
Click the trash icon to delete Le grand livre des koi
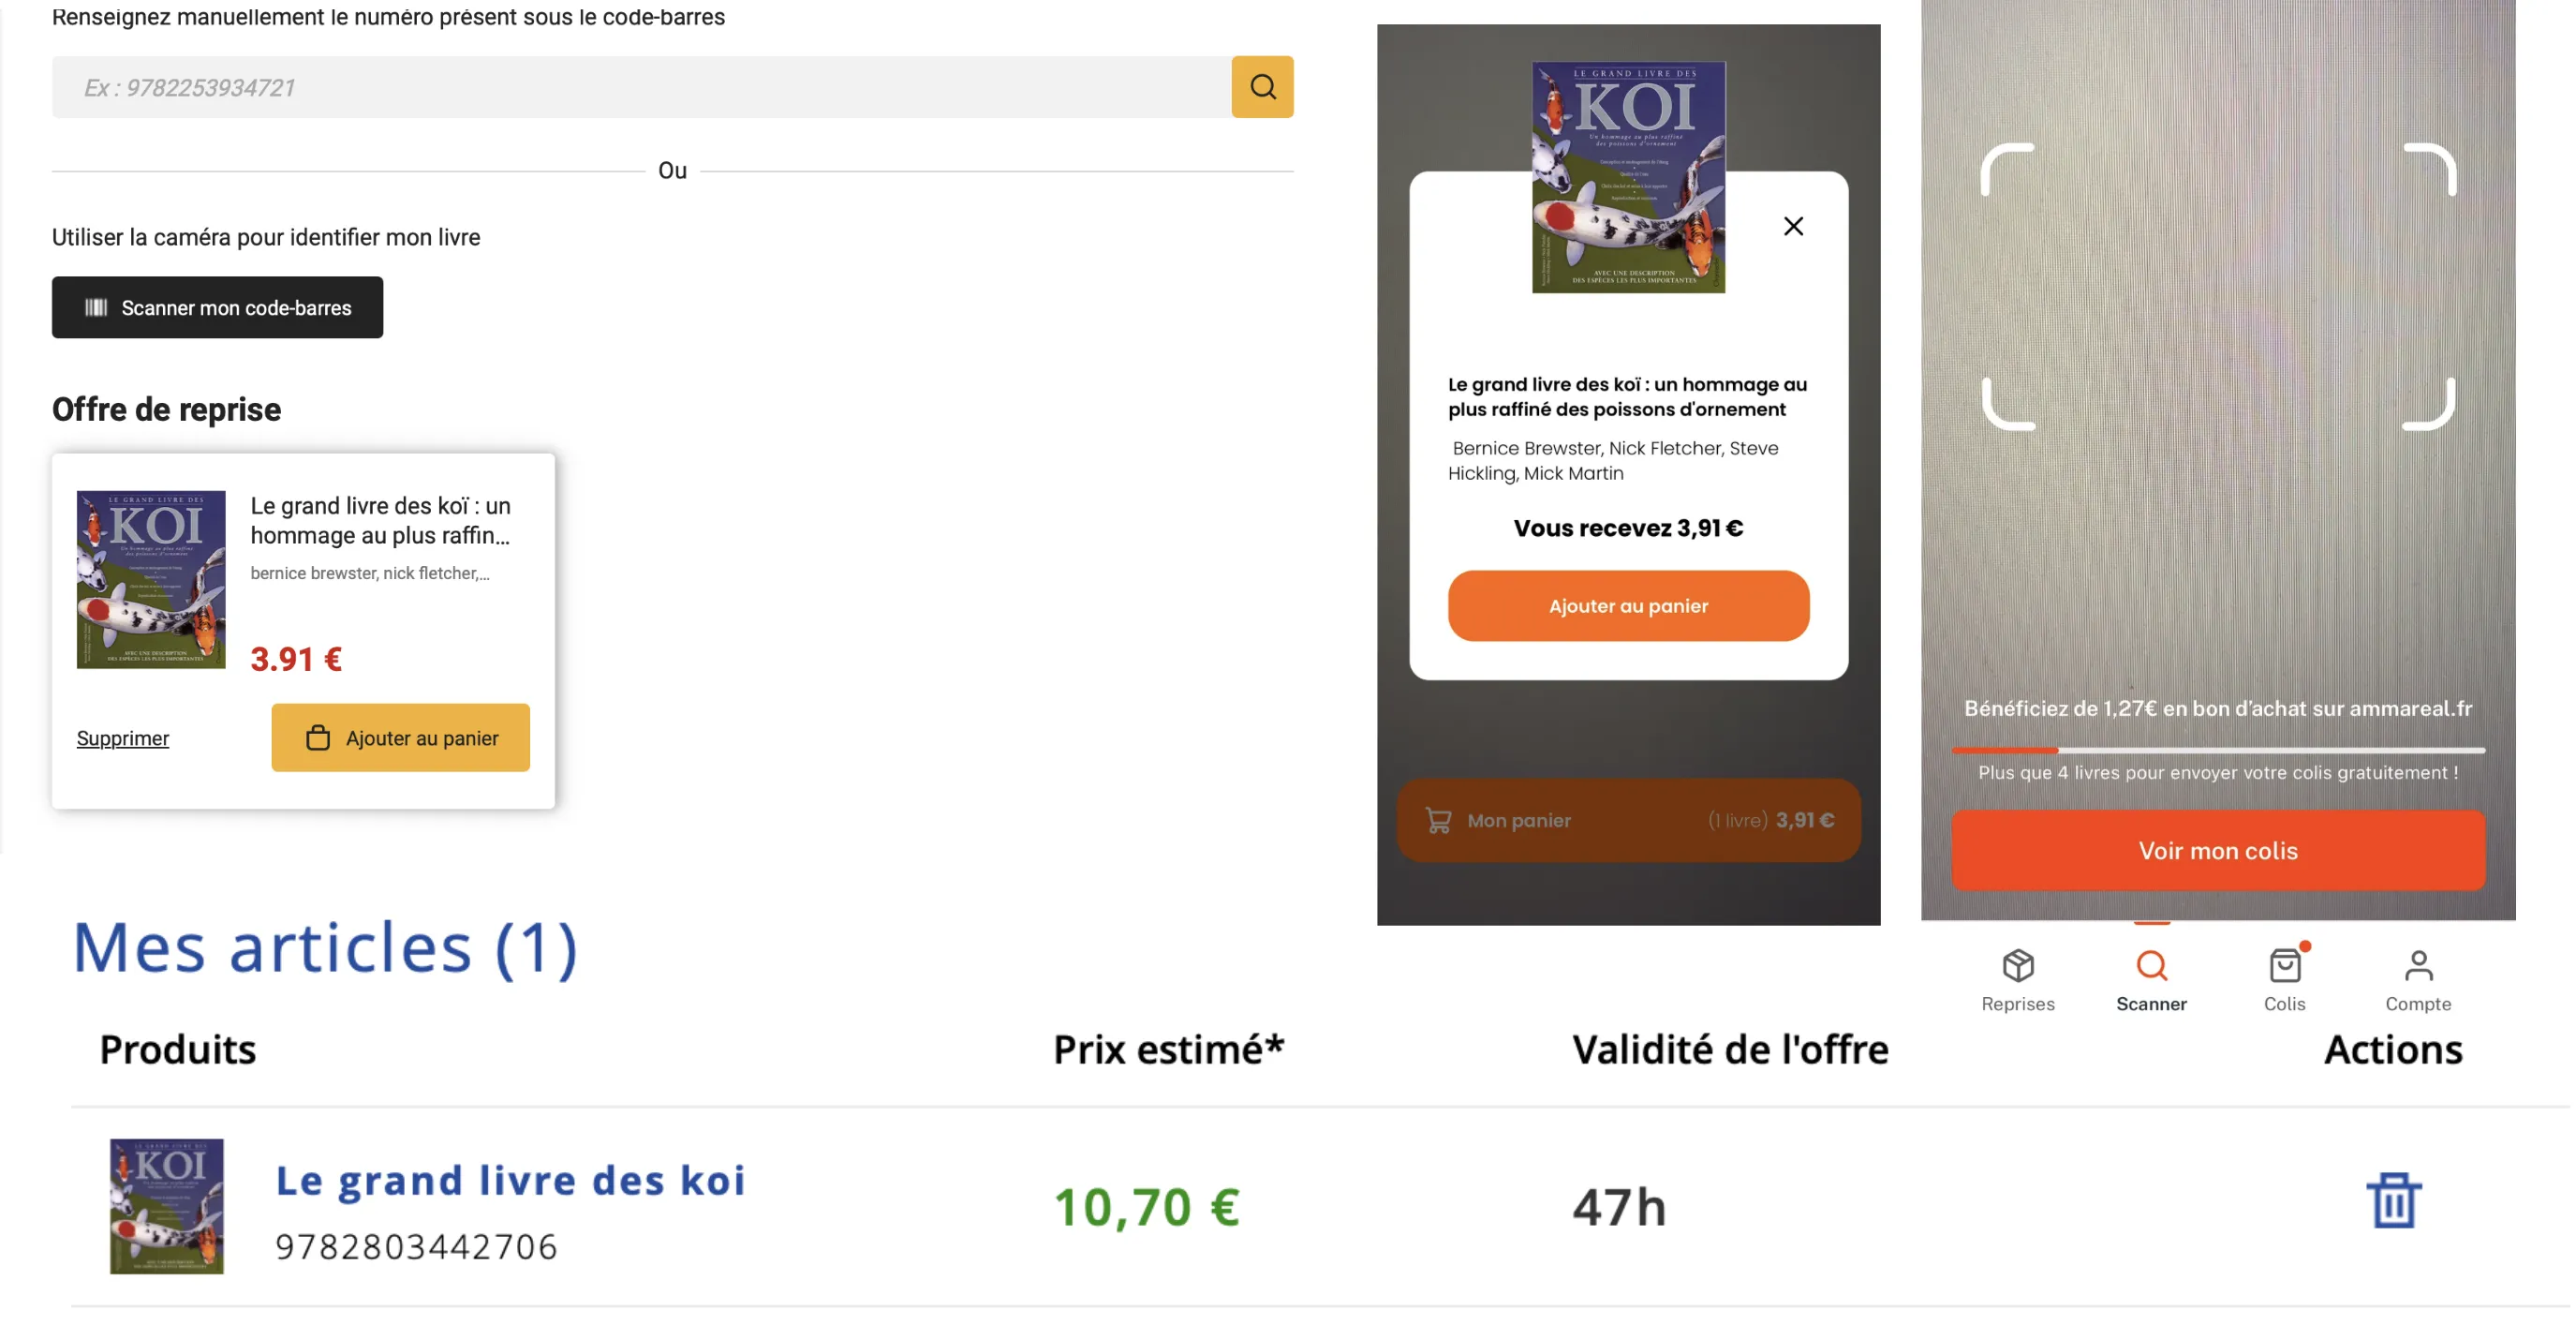tap(2392, 1199)
